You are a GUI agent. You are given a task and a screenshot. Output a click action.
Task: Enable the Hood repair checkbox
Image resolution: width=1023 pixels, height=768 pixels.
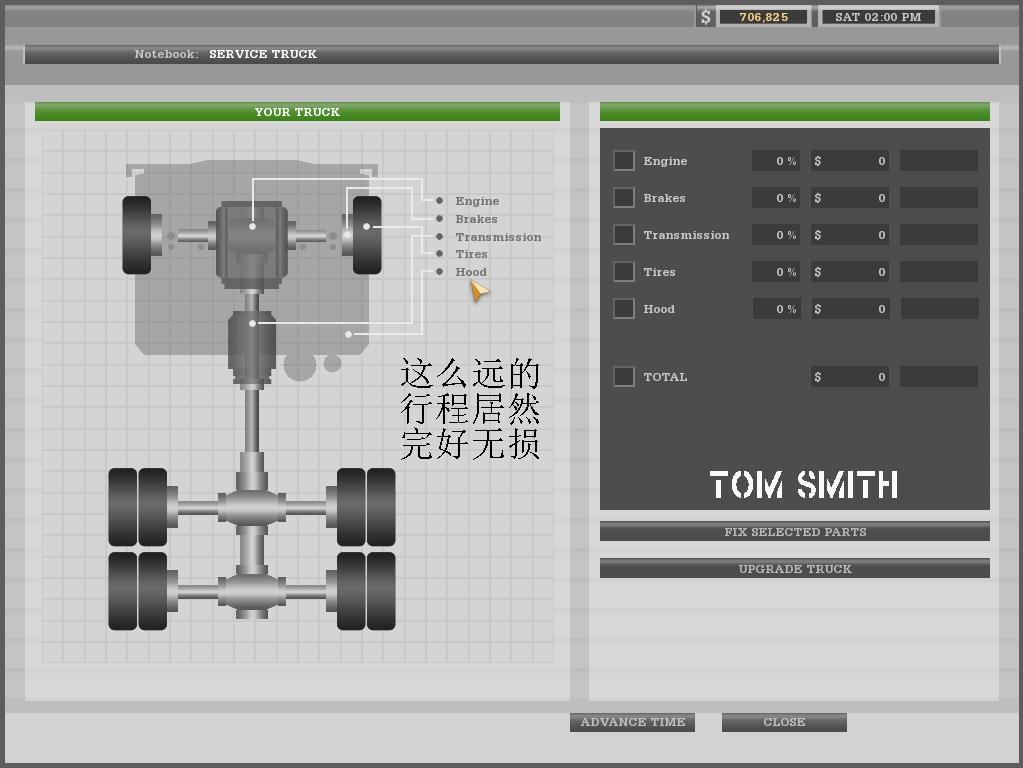pos(624,309)
